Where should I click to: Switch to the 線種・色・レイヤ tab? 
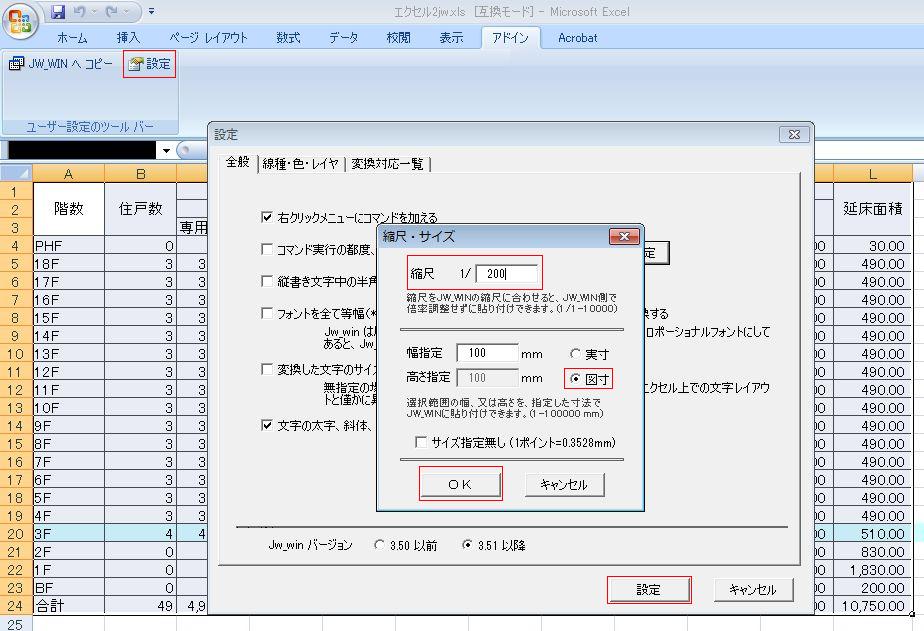pyautogui.click(x=300, y=164)
